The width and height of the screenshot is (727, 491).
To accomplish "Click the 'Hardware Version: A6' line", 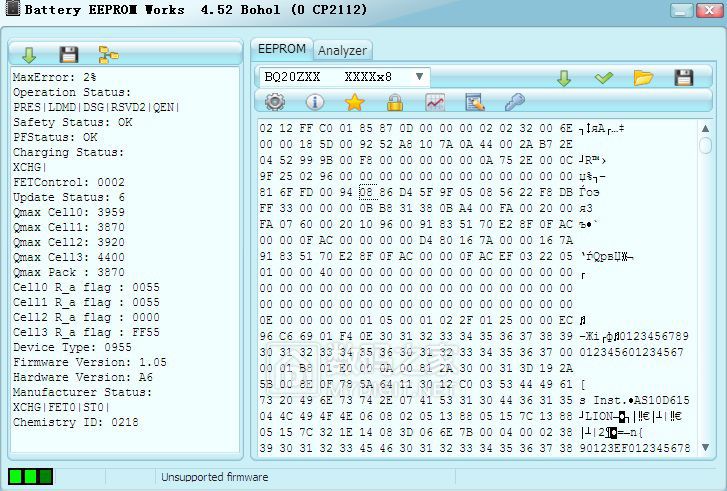I will pyautogui.click(x=83, y=377).
